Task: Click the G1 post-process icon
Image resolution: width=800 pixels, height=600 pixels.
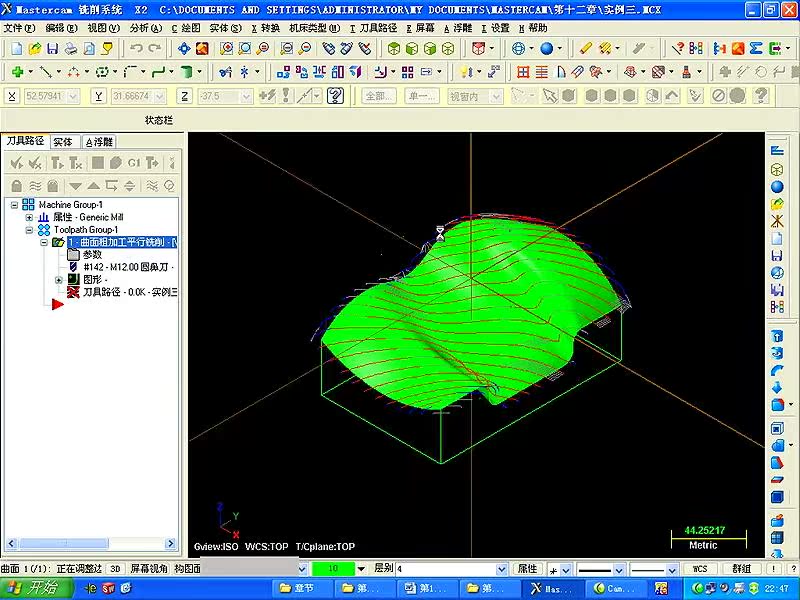Action: click(134, 163)
